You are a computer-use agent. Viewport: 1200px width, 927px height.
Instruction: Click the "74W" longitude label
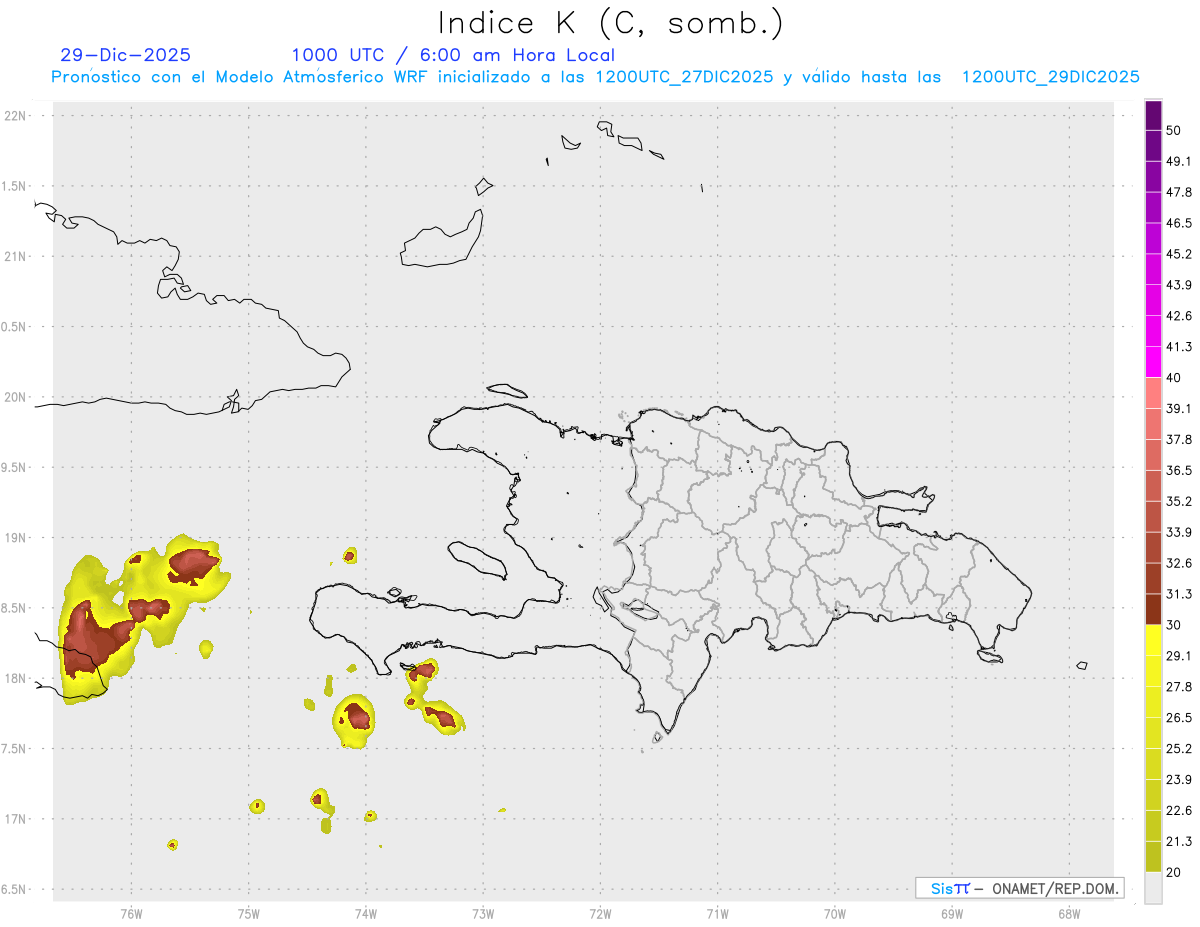366,913
